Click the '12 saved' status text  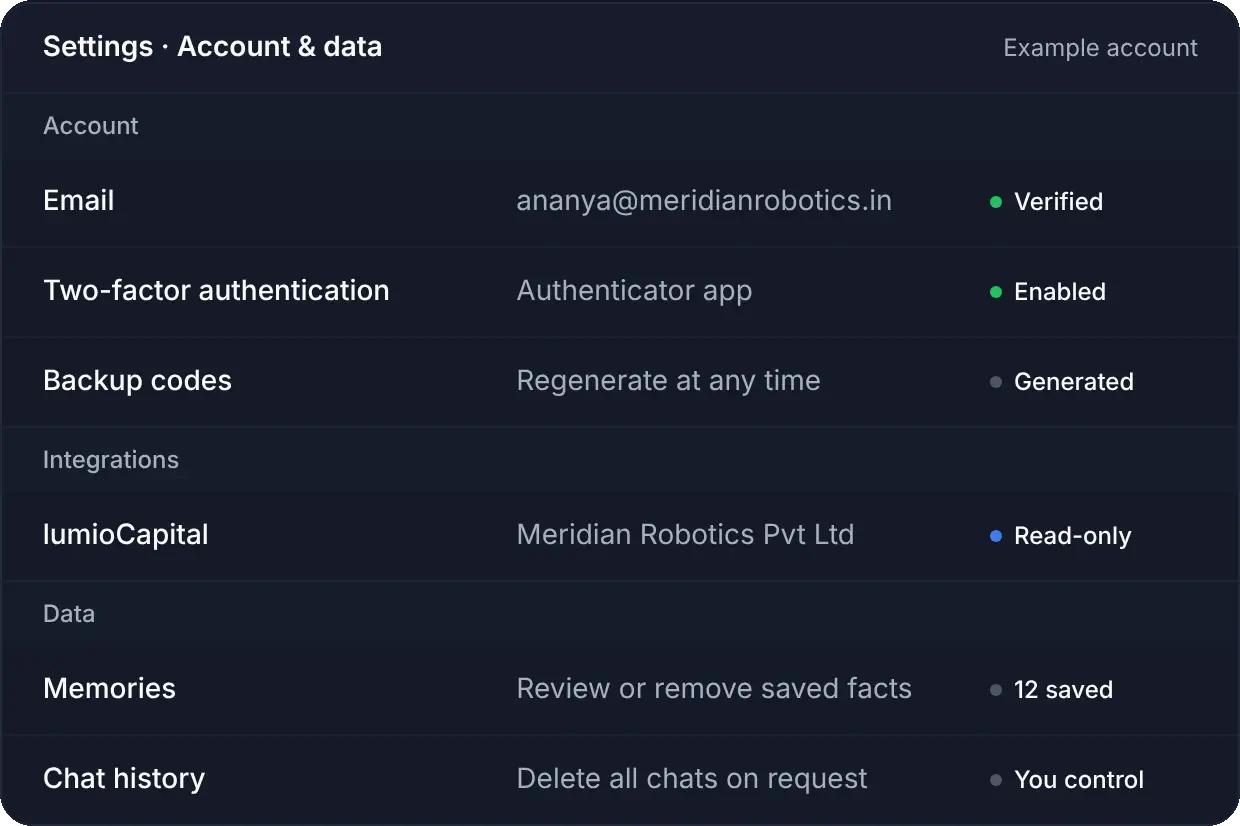pyautogui.click(x=1063, y=690)
